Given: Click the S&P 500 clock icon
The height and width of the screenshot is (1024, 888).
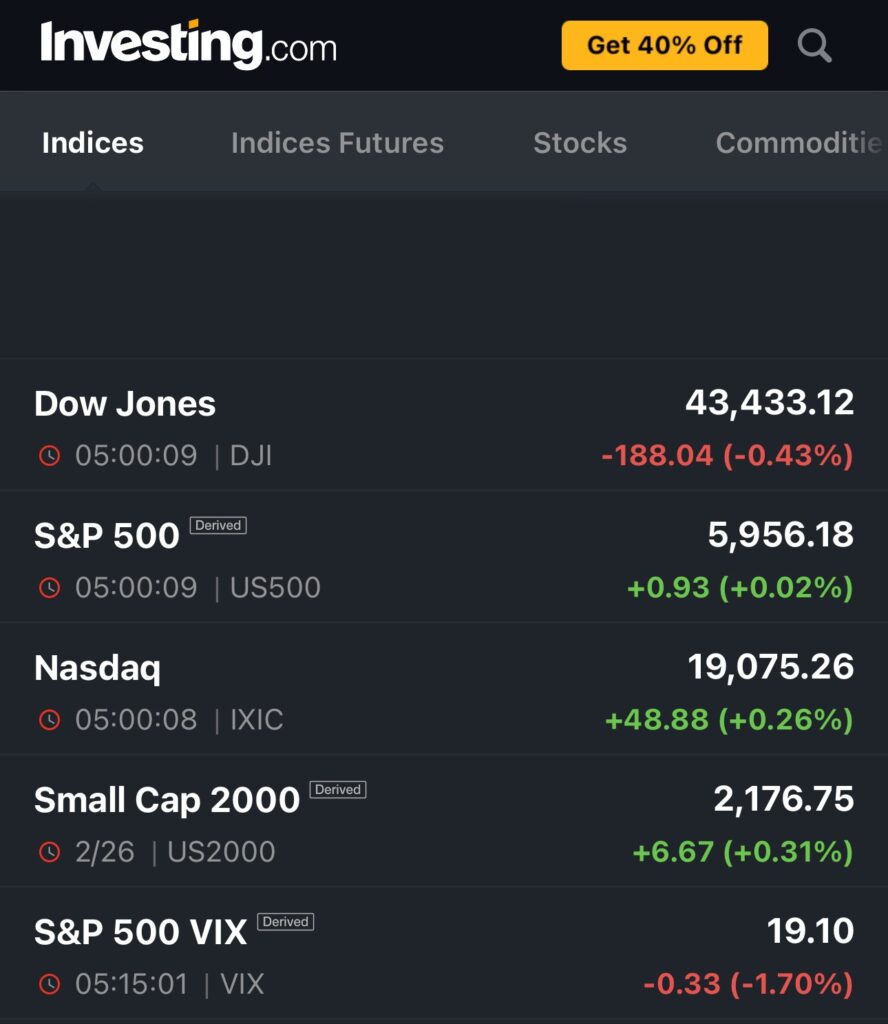Looking at the screenshot, I should (49, 588).
